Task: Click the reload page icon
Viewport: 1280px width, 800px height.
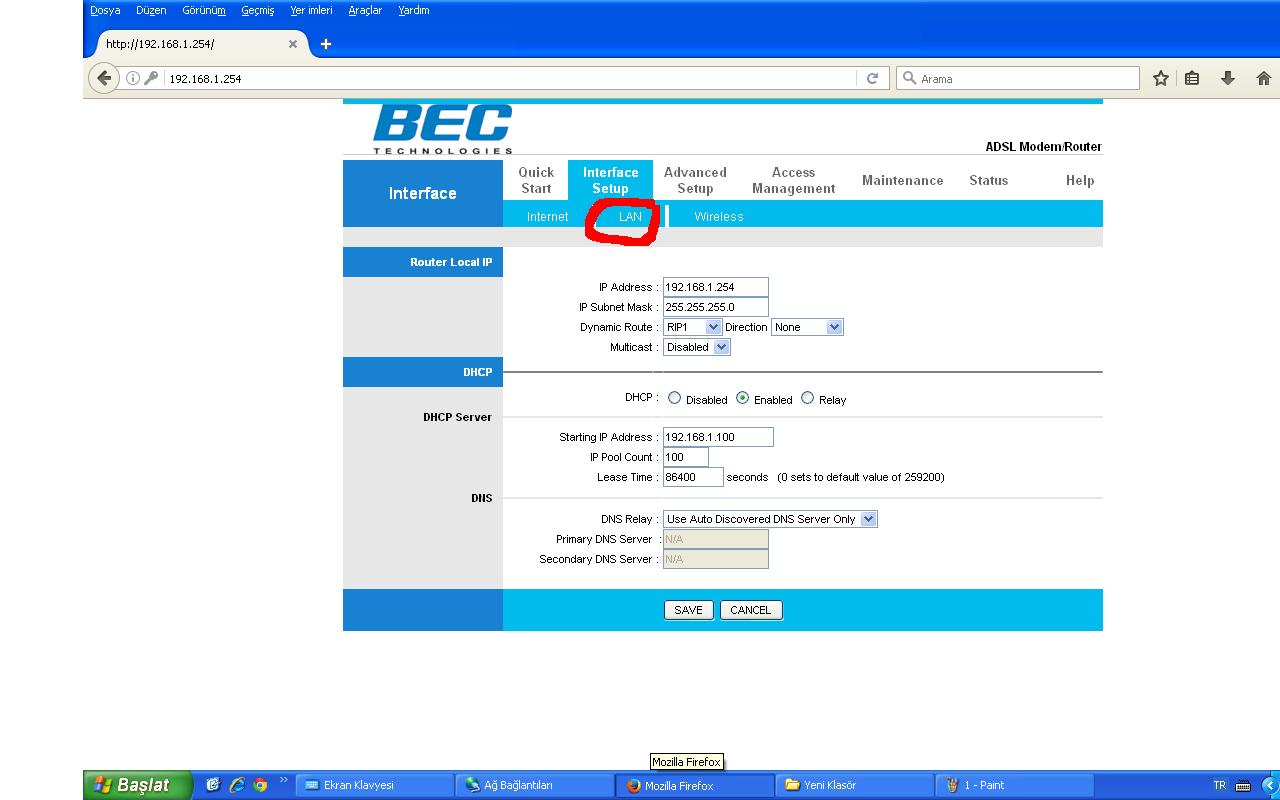Action: [872, 78]
